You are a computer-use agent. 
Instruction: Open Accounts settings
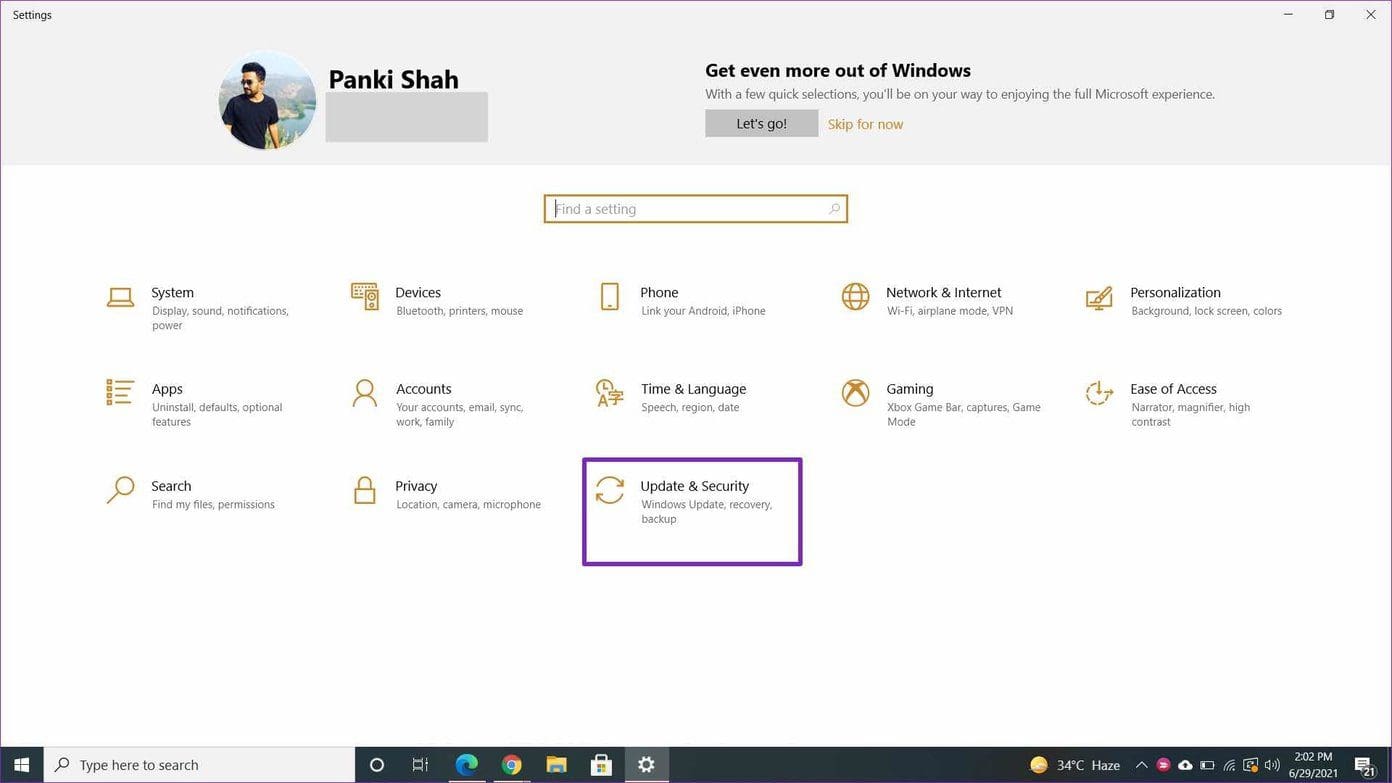(438, 404)
